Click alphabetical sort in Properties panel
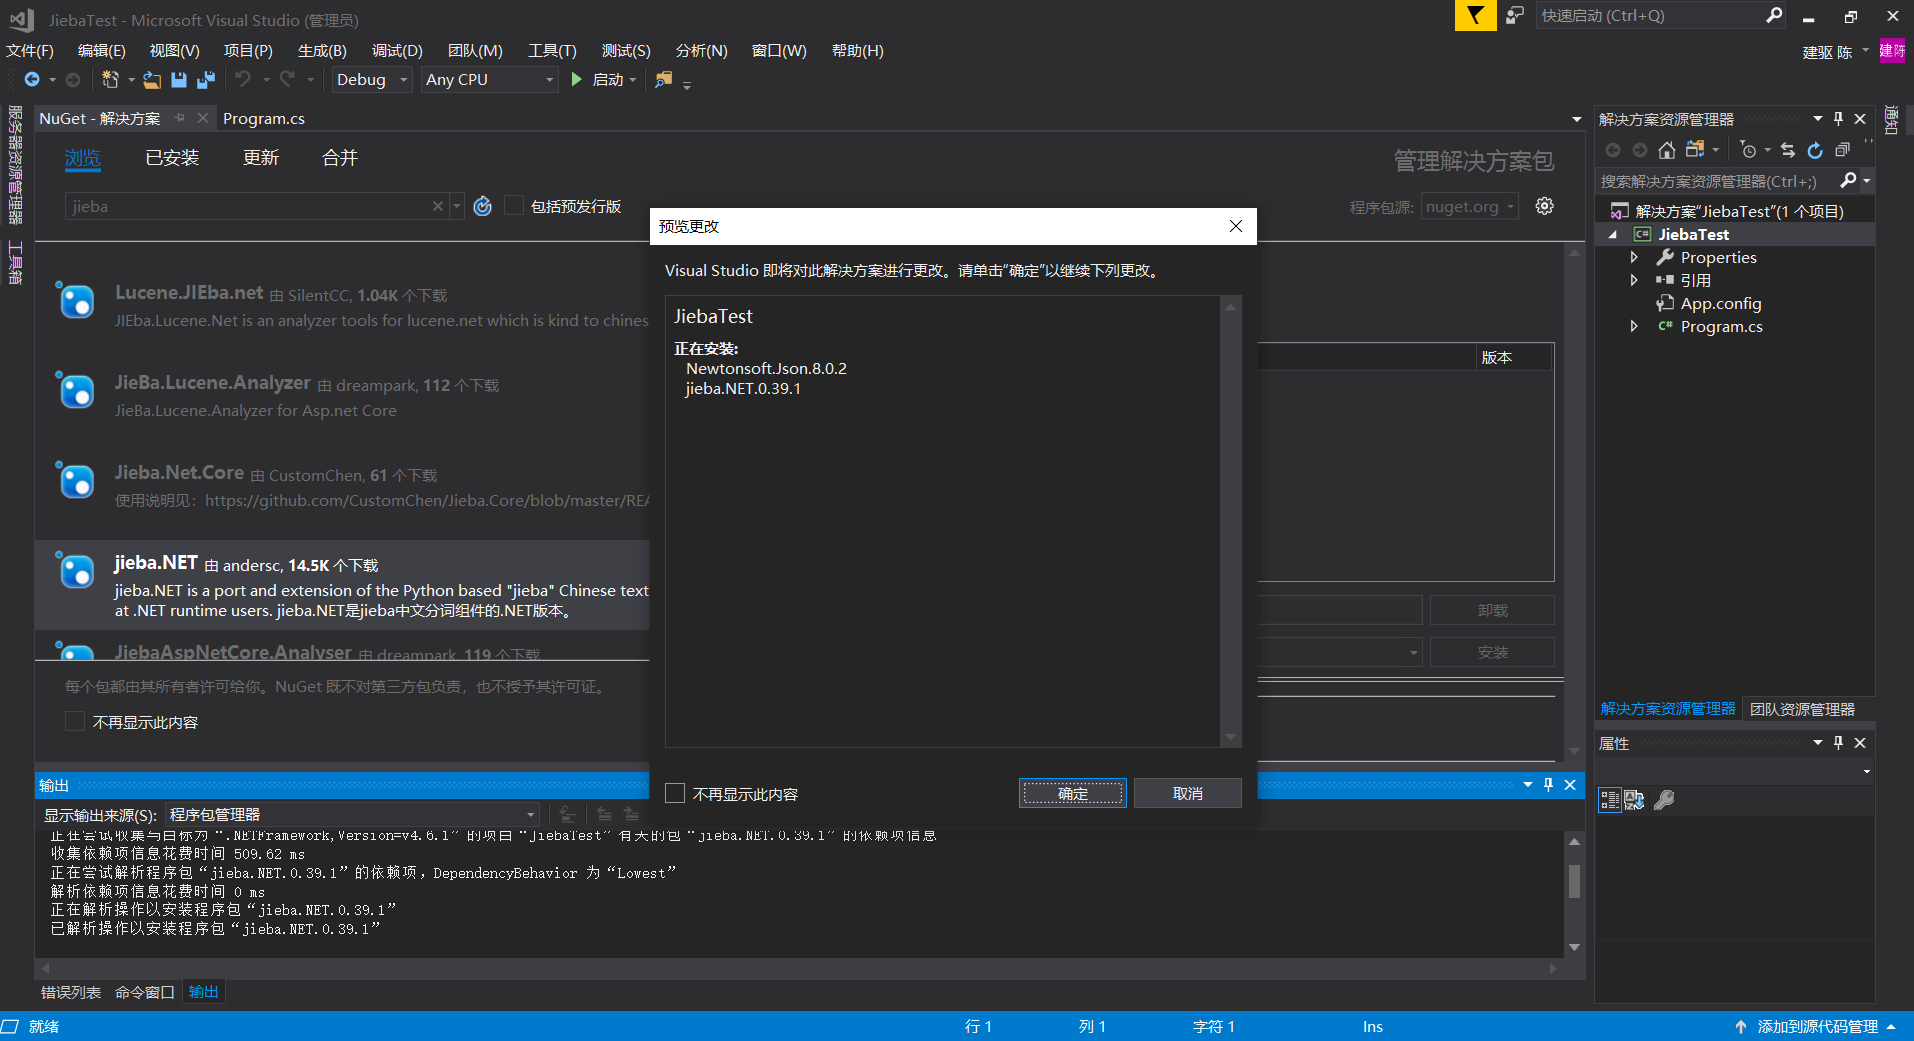The height and width of the screenshot is (1041, 1914). tap(1634, 800)
